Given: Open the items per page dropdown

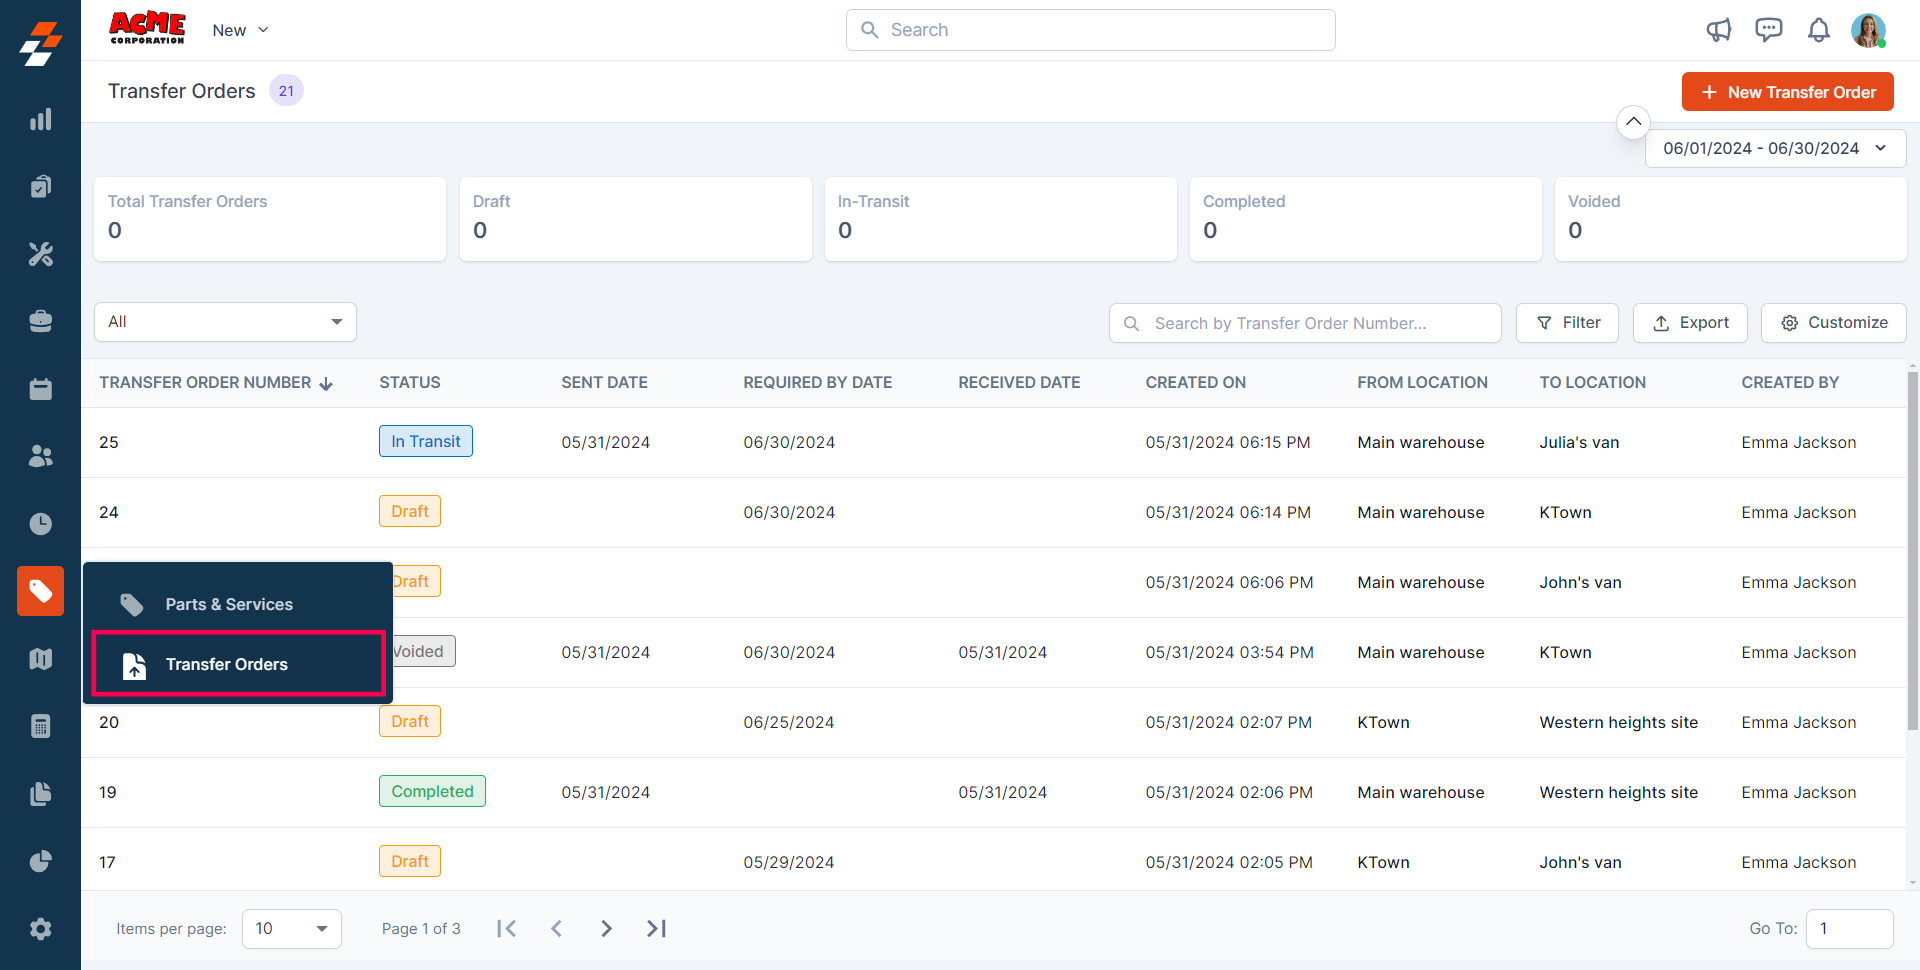Looking at the screenshot, I should [x=291, y=928].
